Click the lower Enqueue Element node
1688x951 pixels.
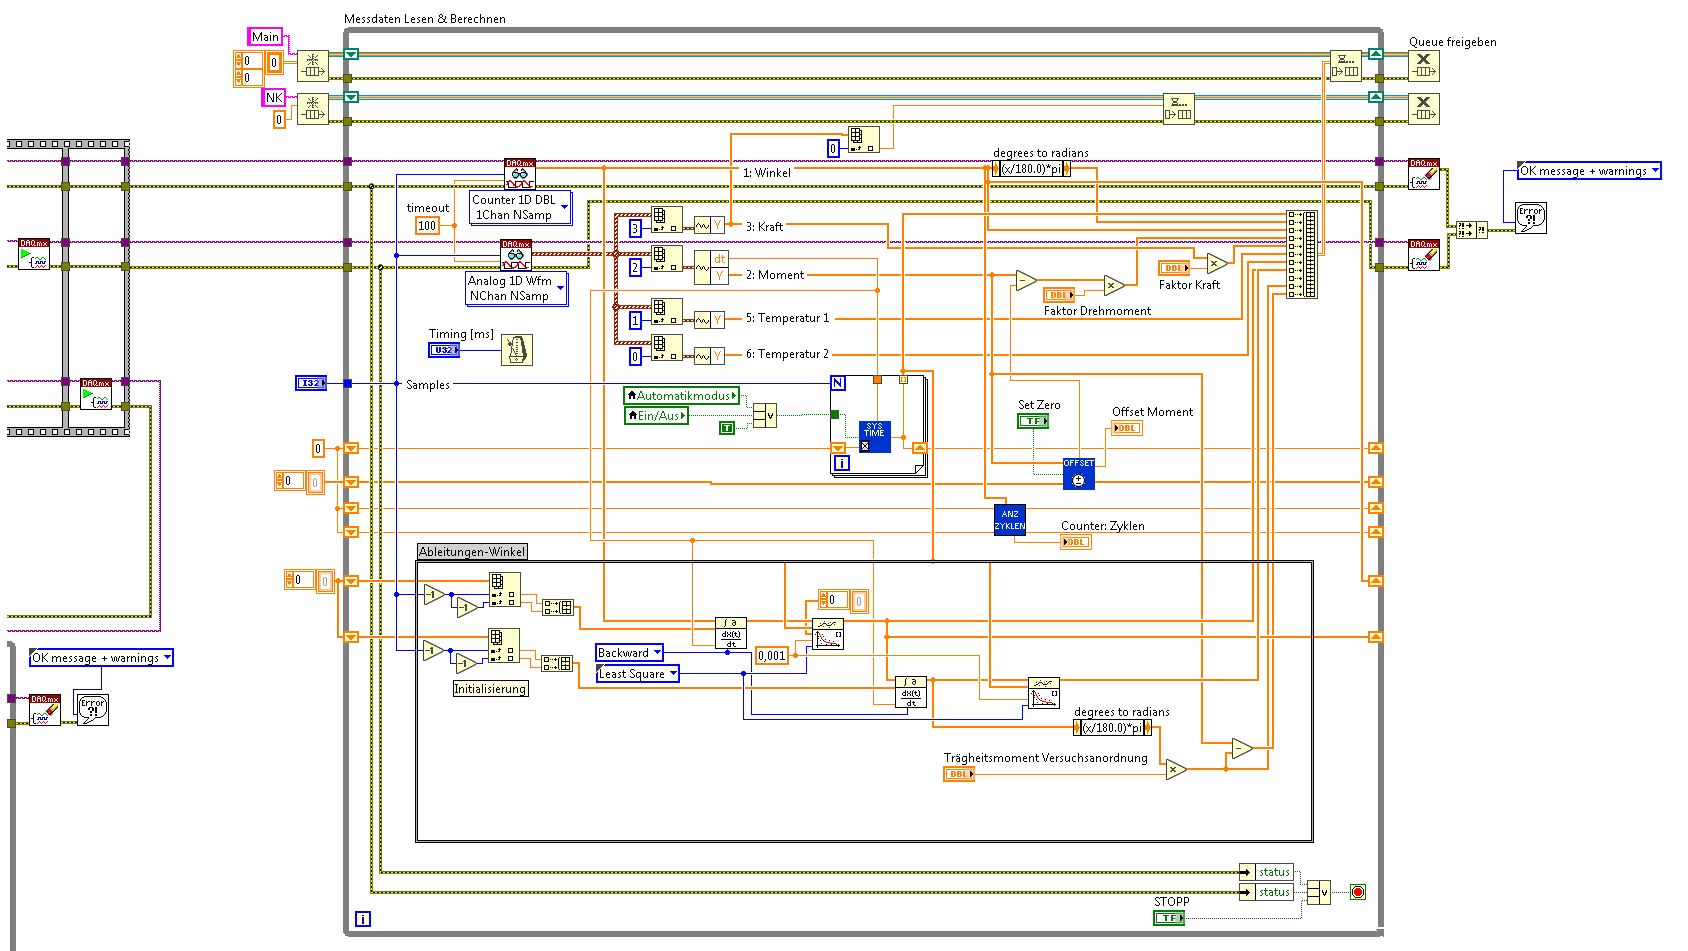tap(1179, 108)
